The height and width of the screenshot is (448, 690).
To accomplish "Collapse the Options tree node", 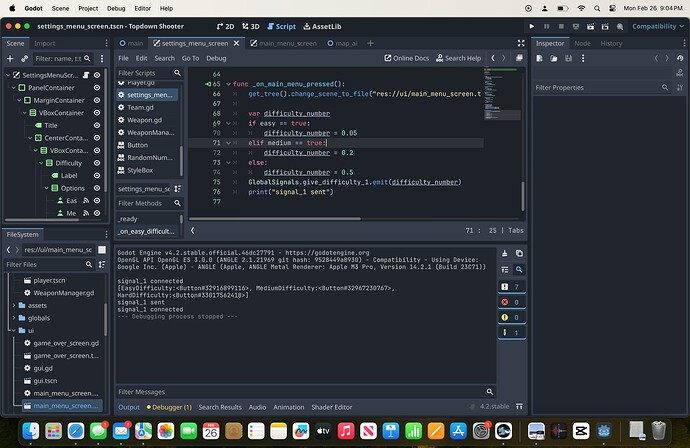I will pyautogui.click(x=46, y=188).
